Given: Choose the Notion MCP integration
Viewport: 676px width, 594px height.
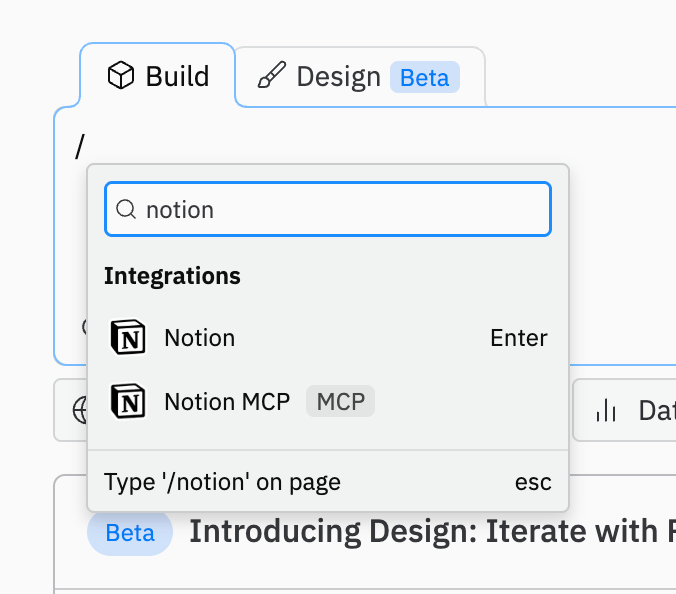Looking at the screenshot, I should click(227, 402).
